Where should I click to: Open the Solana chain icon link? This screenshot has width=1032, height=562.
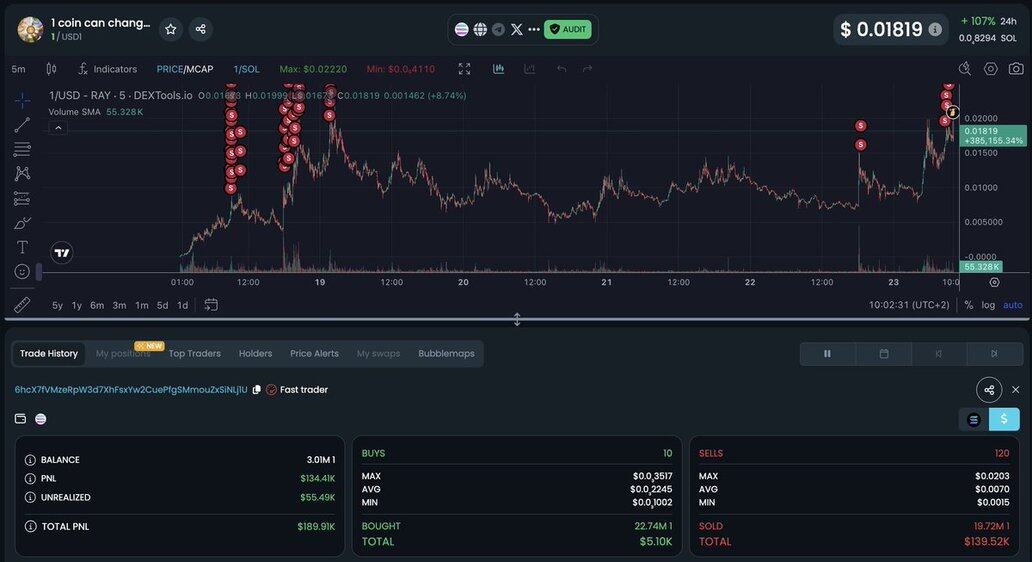(461, 29)
